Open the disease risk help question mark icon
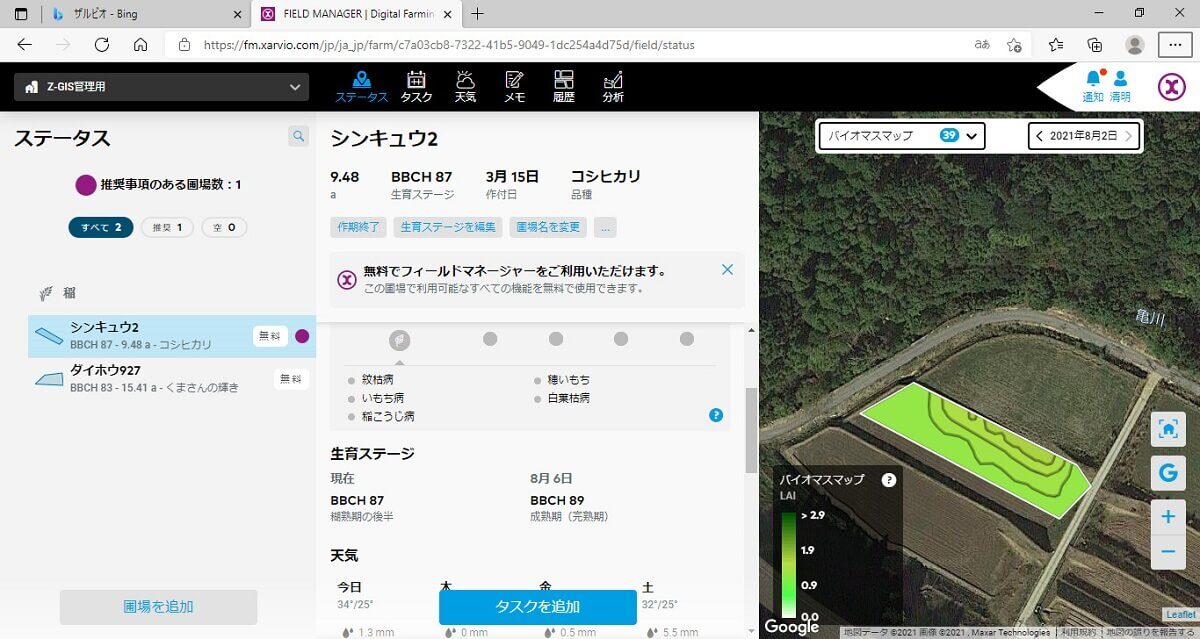The height and width of the screenshot is (639, 1200). (x=714, y=416)
